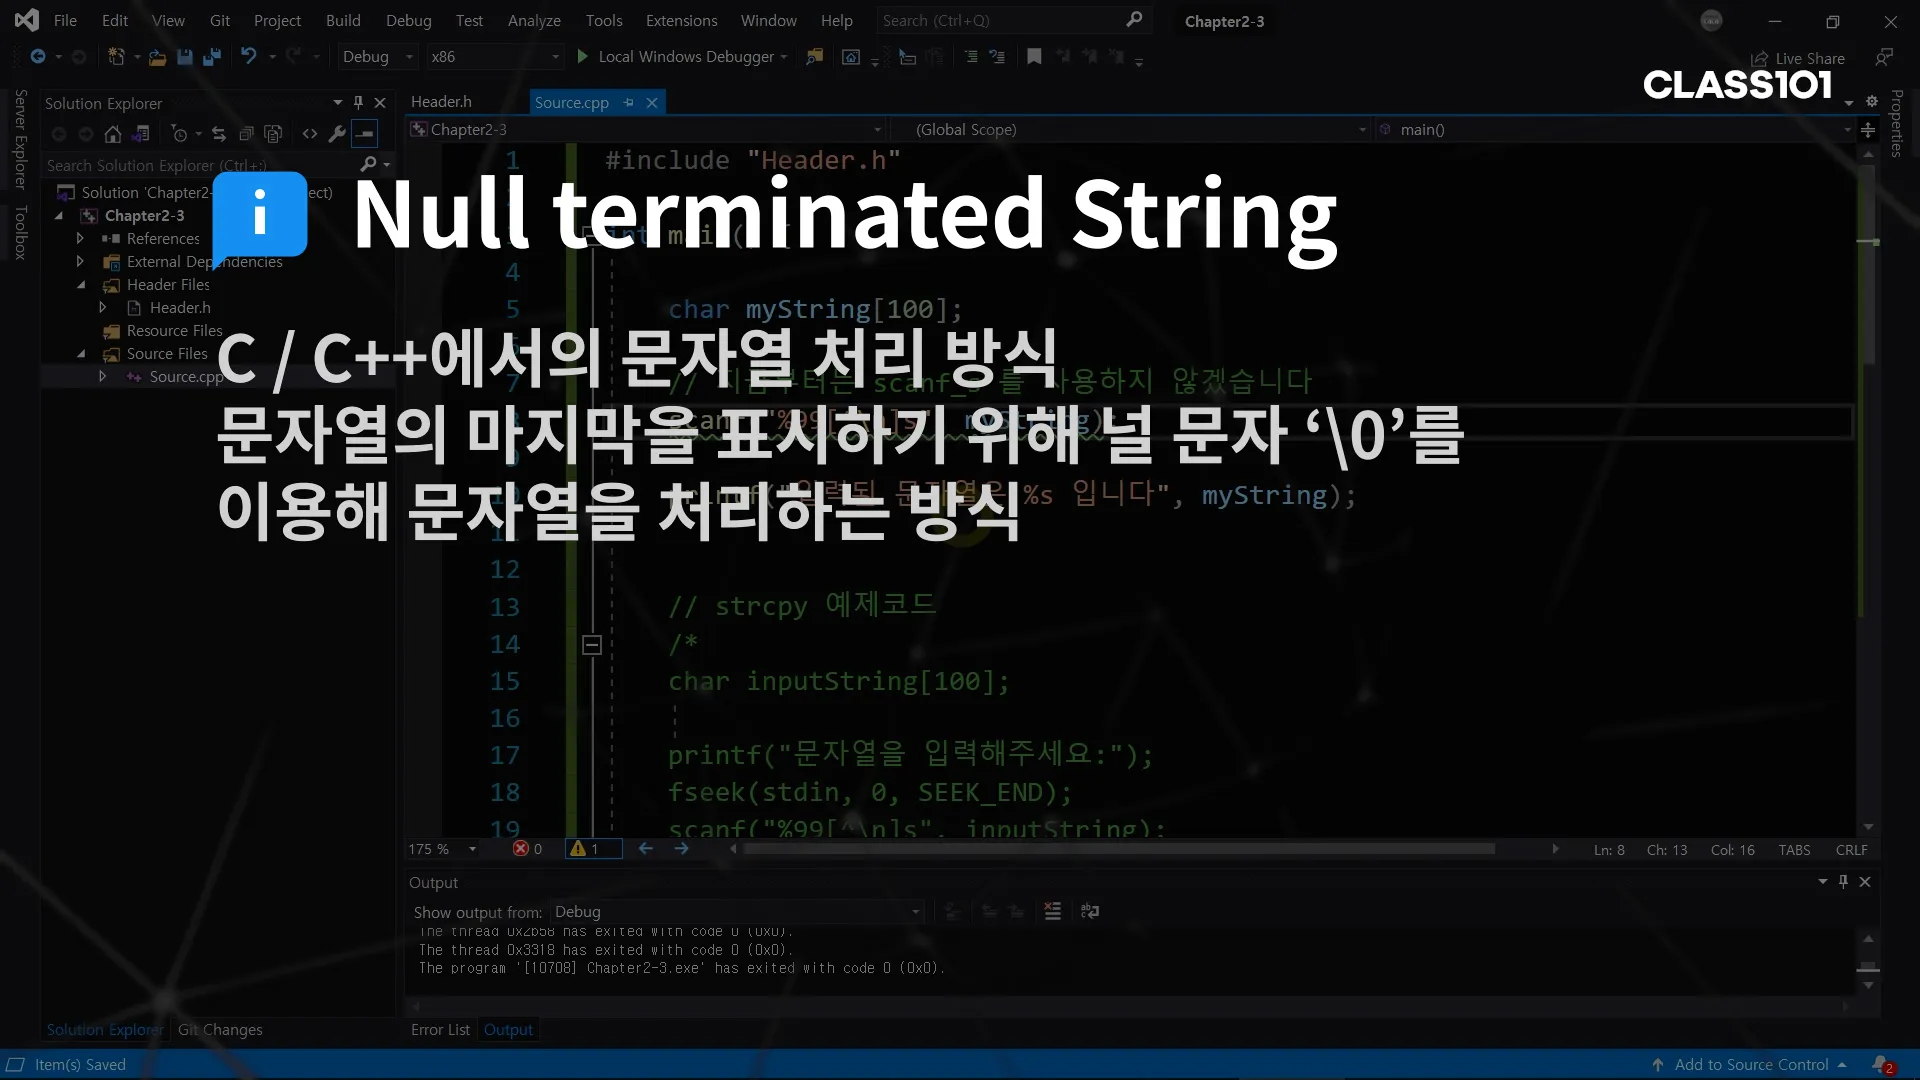Open the Debug configuration dropdown
Screen dimensions: 1920x1080
pyautogui.click(x=377, y=57)
